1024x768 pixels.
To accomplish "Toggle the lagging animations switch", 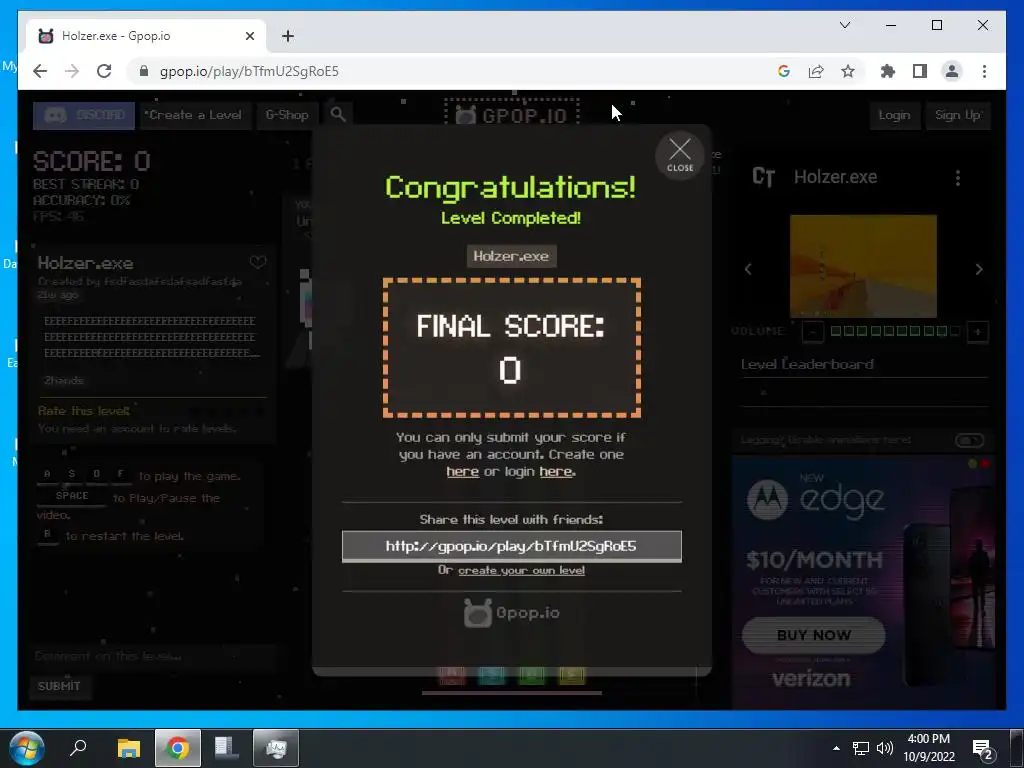I will (969, 440).
